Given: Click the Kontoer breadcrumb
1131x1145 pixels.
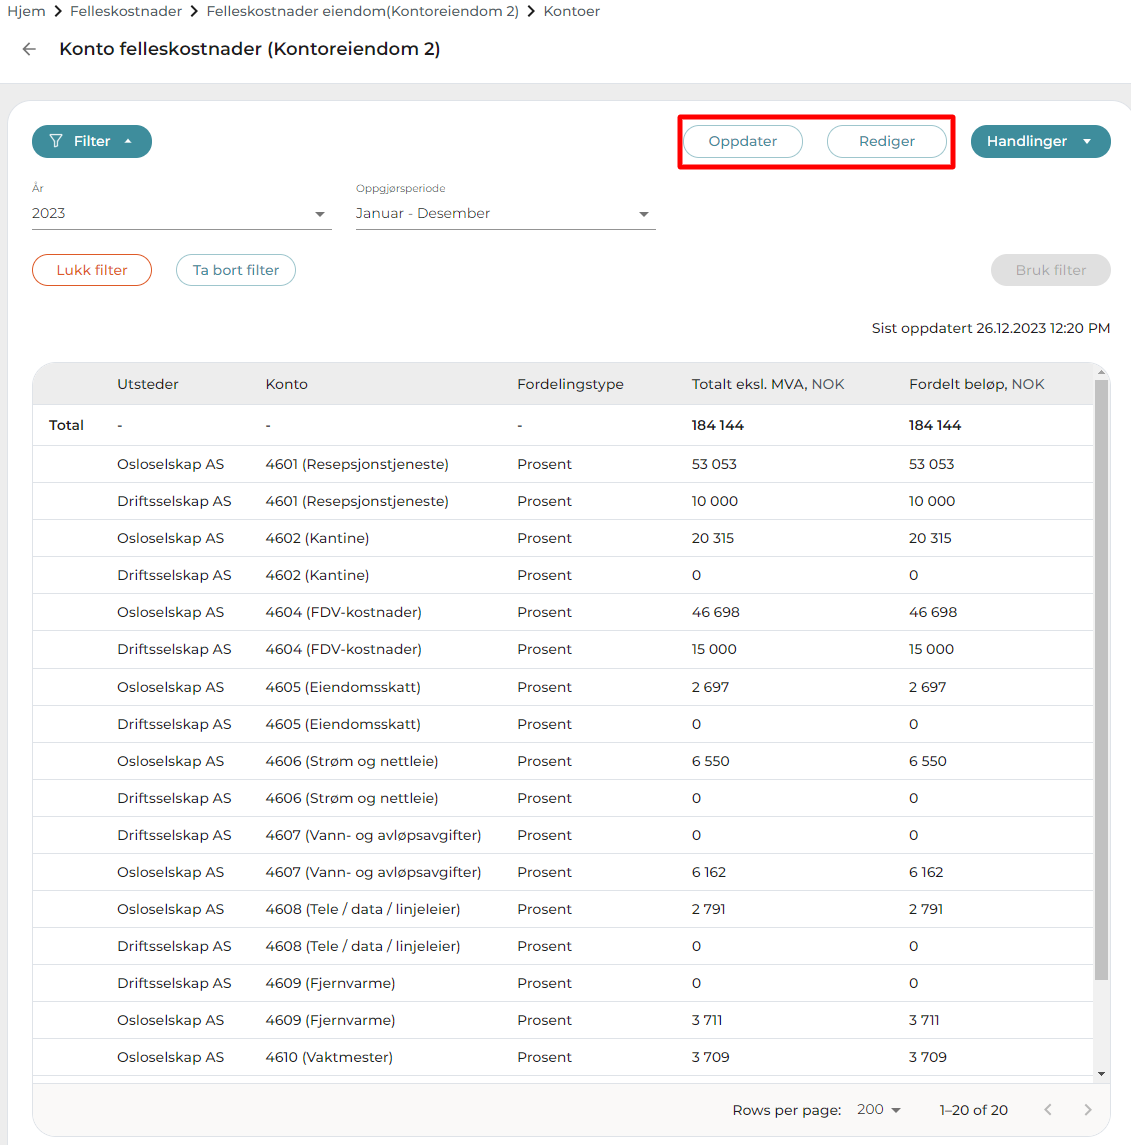Looking at the screenshot, I should click(x=572, y=11).
